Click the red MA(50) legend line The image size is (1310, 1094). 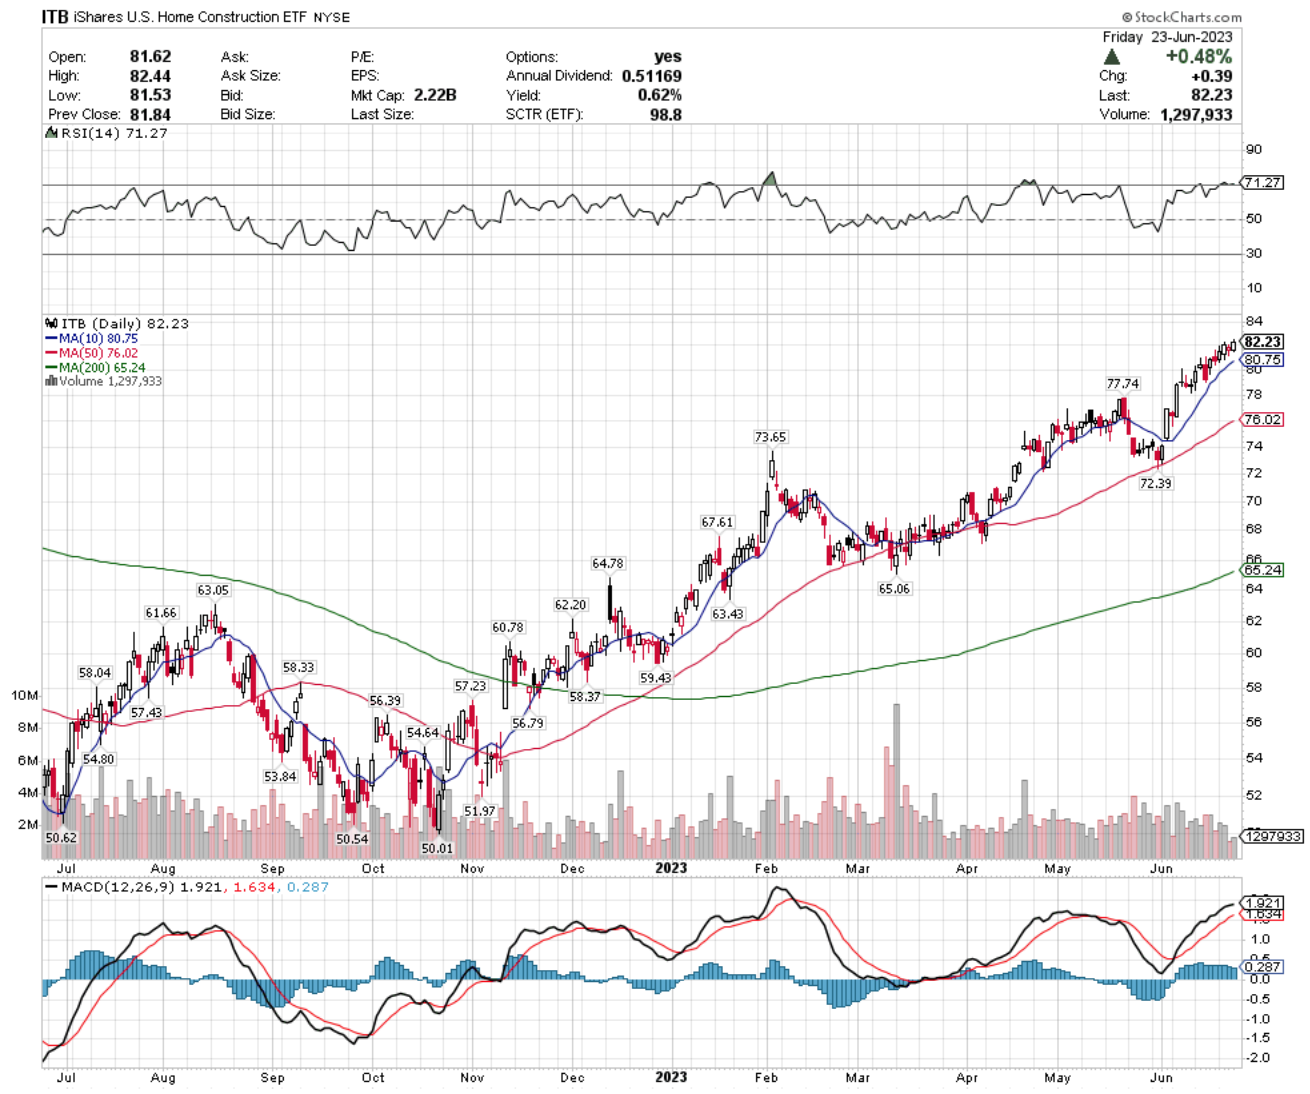pos(51,353)
